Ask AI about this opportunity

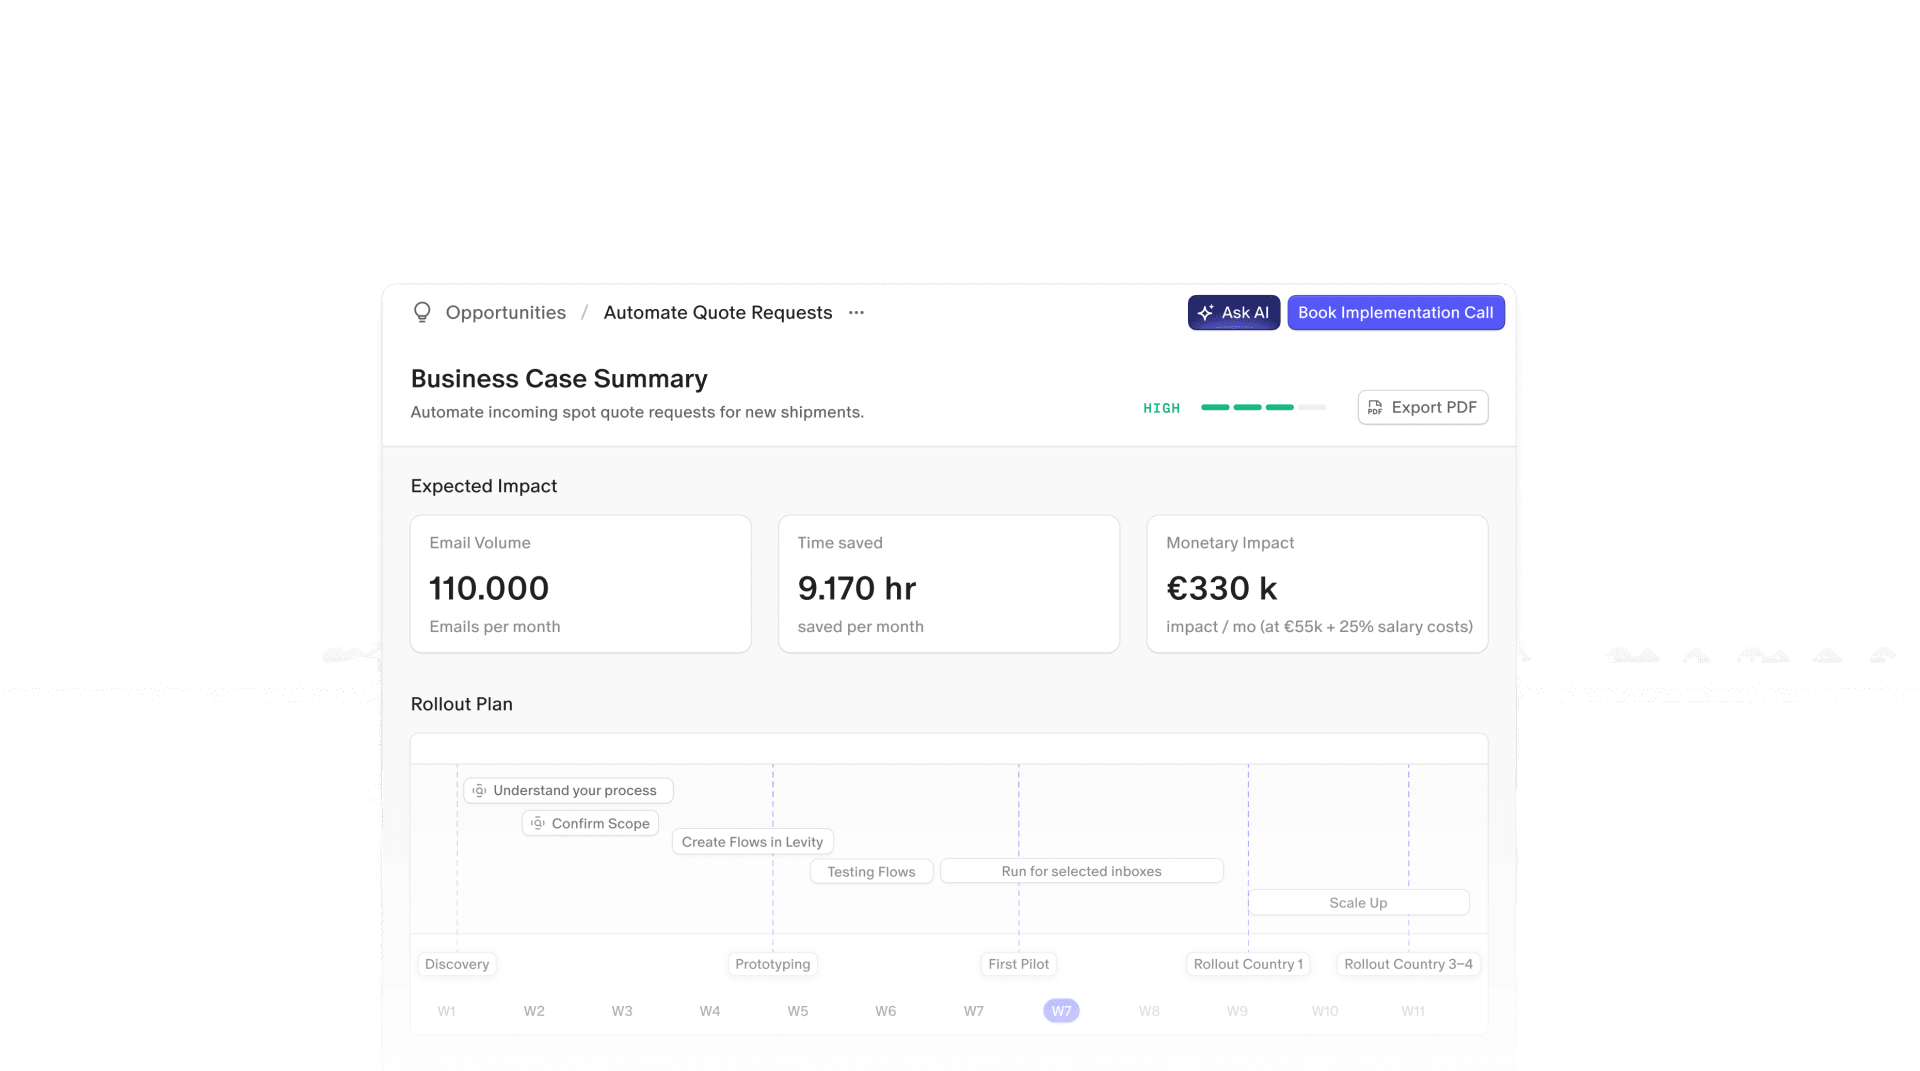pyautogui.click(x=1234, y=313)
